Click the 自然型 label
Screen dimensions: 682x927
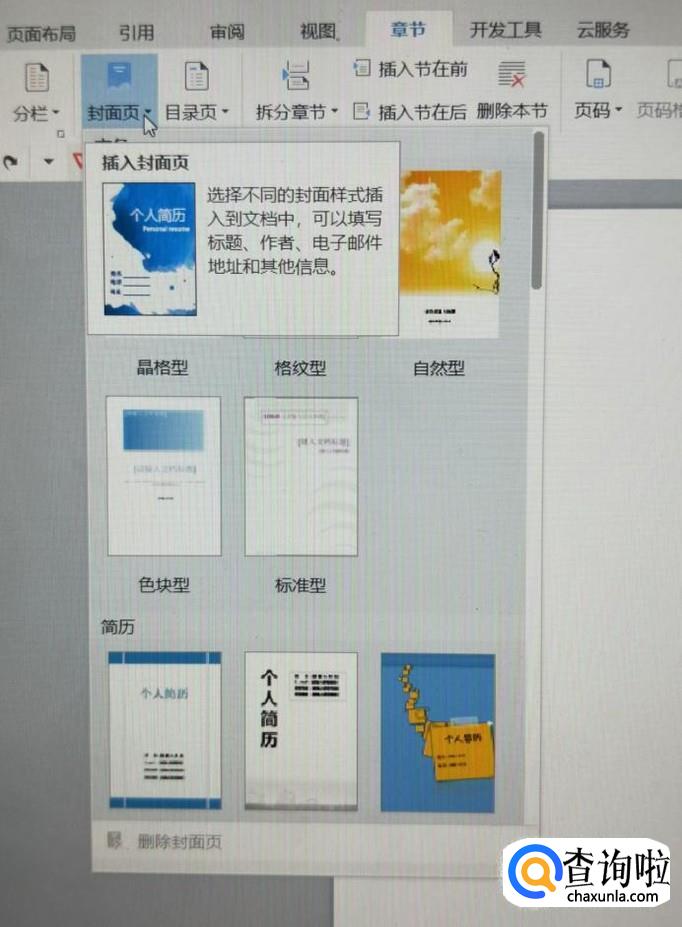(439, 368)
